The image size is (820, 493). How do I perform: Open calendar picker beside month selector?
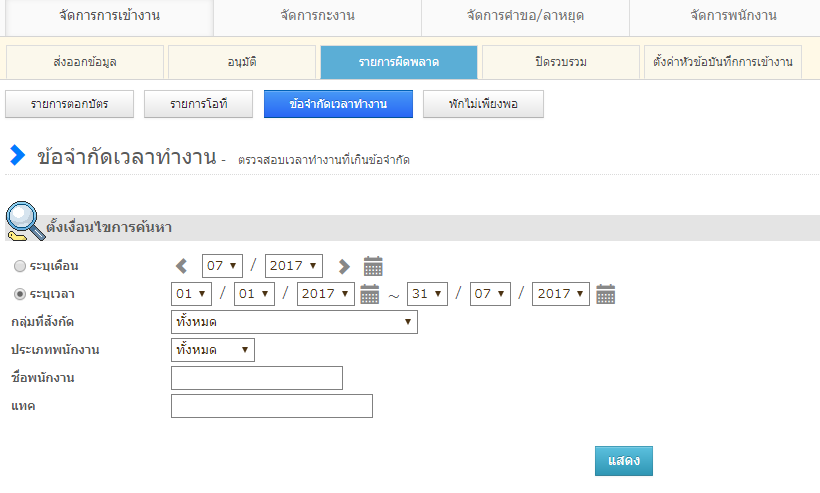(373, 266)
